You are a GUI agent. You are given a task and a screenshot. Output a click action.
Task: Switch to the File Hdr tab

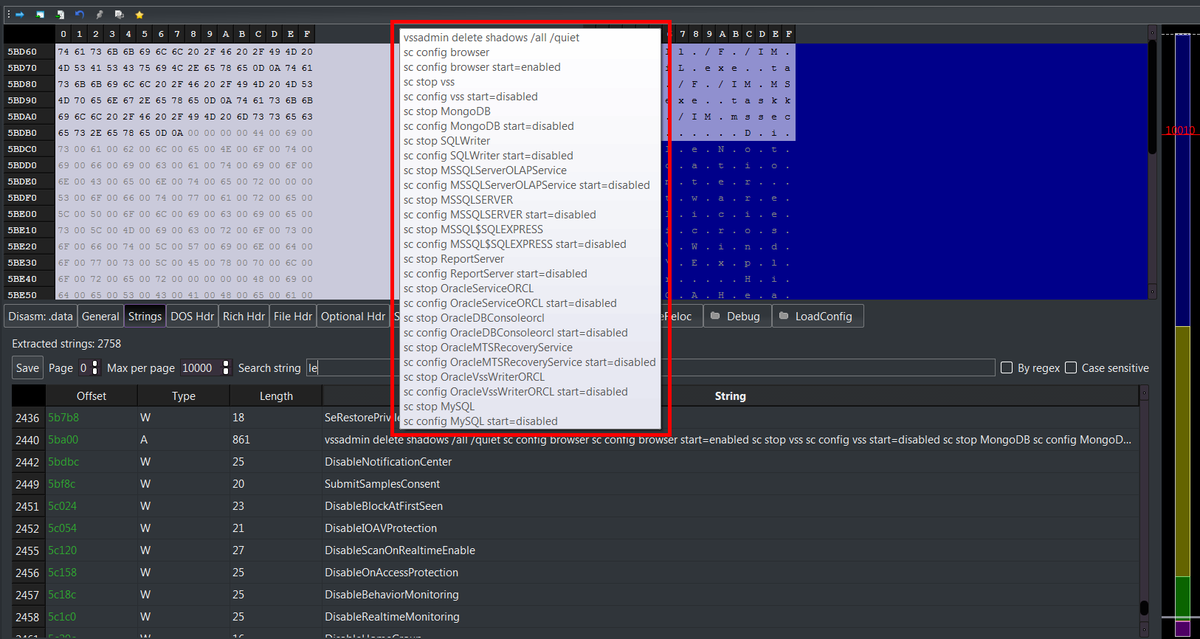tap(292, 316)
